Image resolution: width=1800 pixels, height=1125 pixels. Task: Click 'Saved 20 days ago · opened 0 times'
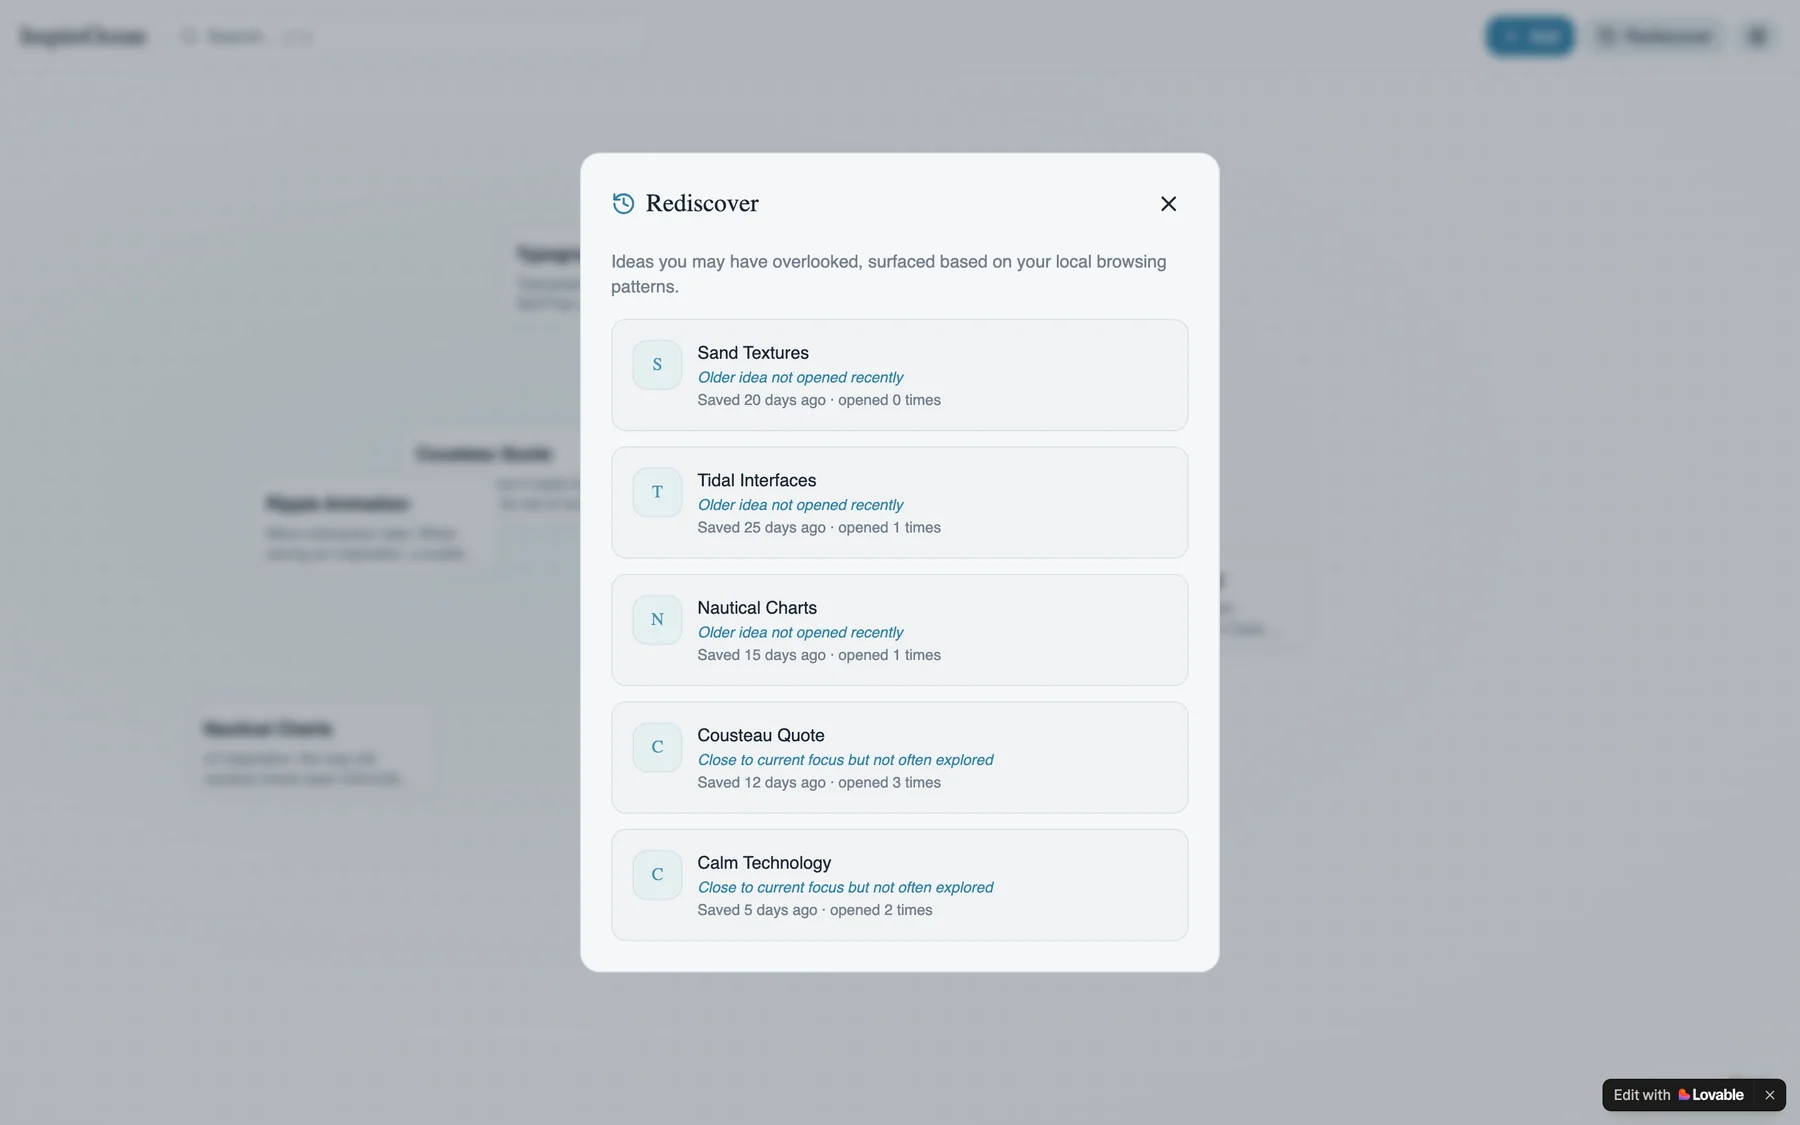click(819, 400)
